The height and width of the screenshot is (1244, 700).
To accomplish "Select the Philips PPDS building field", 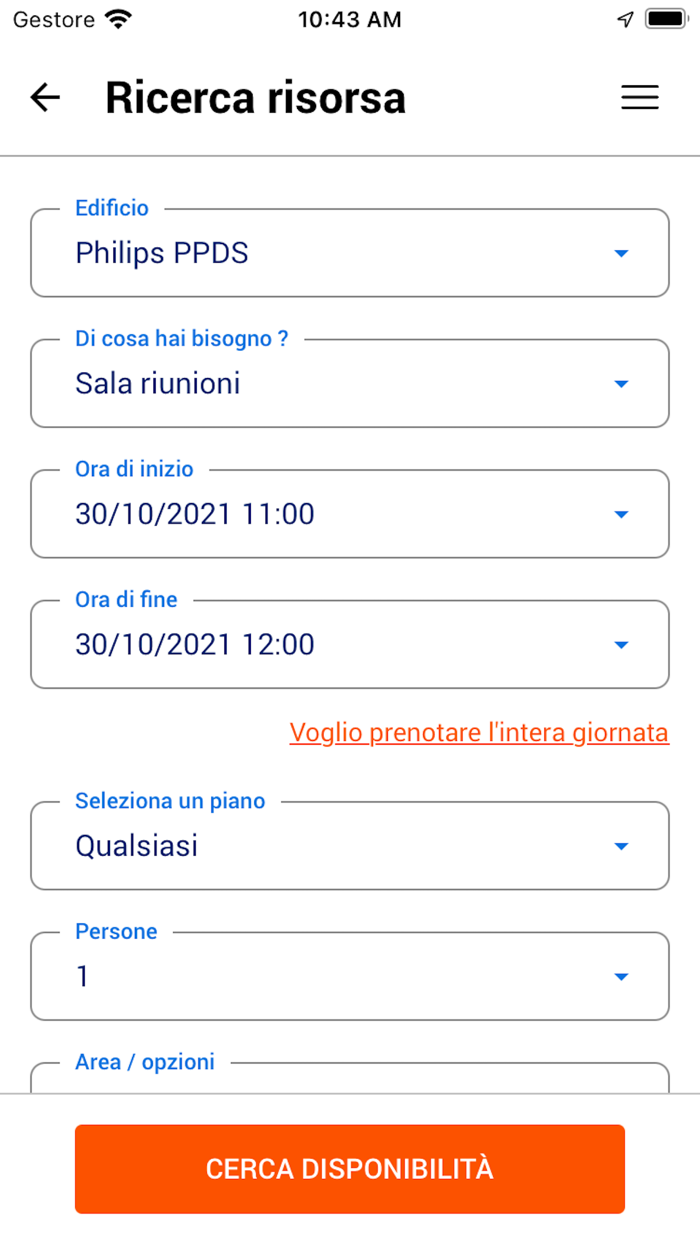I will click(162, 254).
